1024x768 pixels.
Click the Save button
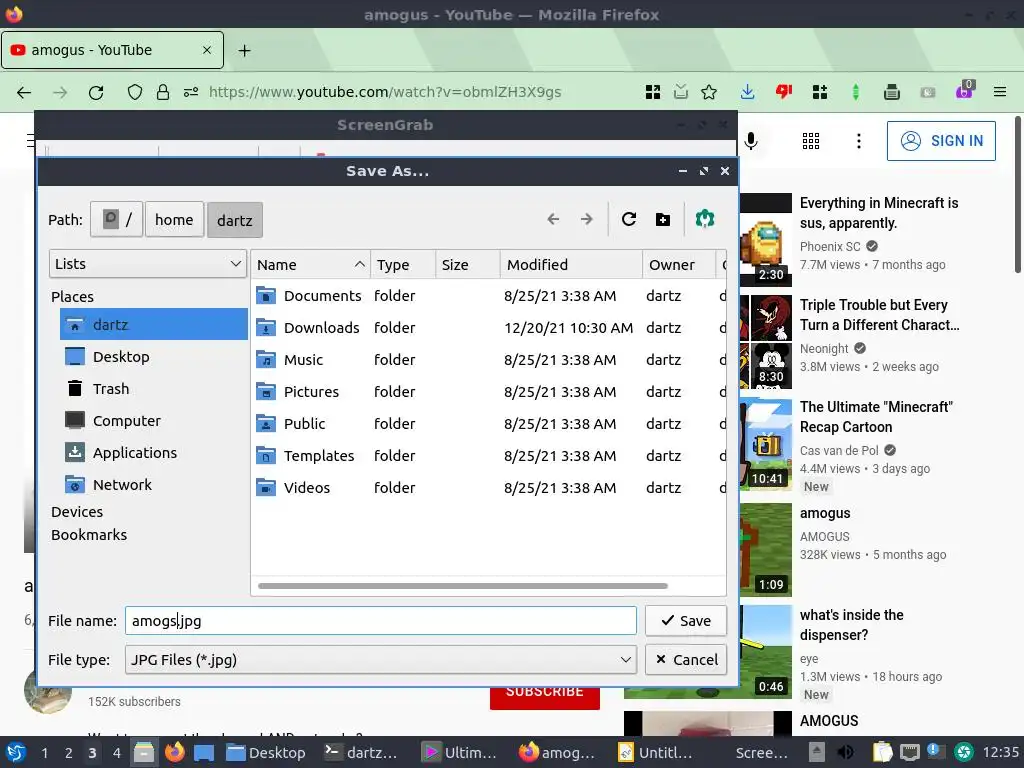click(686, 620)
